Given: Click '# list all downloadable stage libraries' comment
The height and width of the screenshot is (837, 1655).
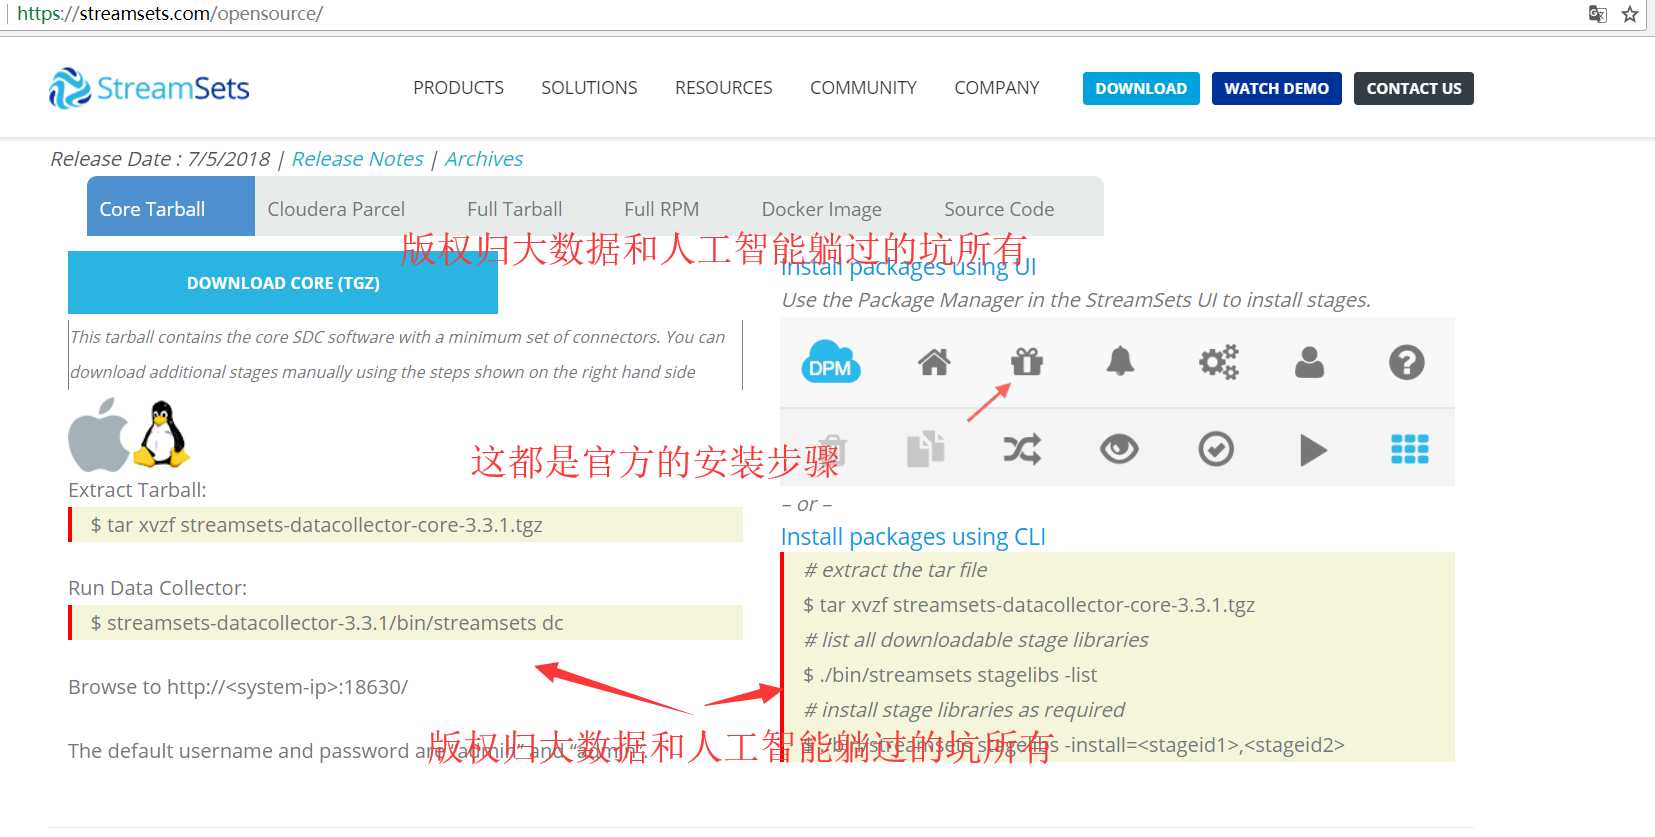Looking at the screenshot, I should [976, 640].
